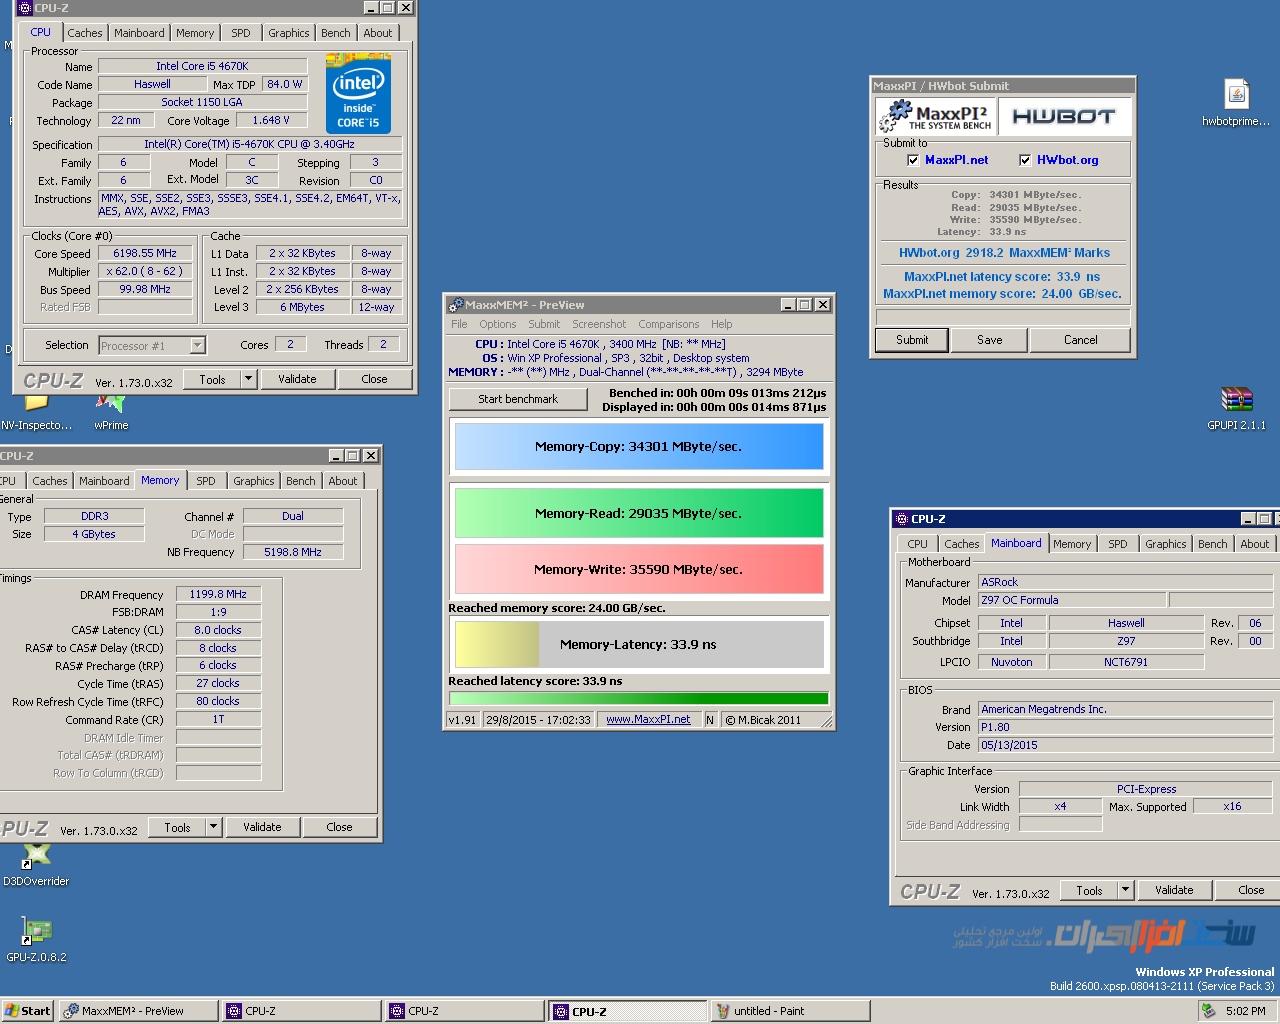Image resolution: width=1280 pixels, height=1024 pixels.
Task: Click the DRAM Frequency value 1199.8 MHz
Action: click(x=218, y=594)
